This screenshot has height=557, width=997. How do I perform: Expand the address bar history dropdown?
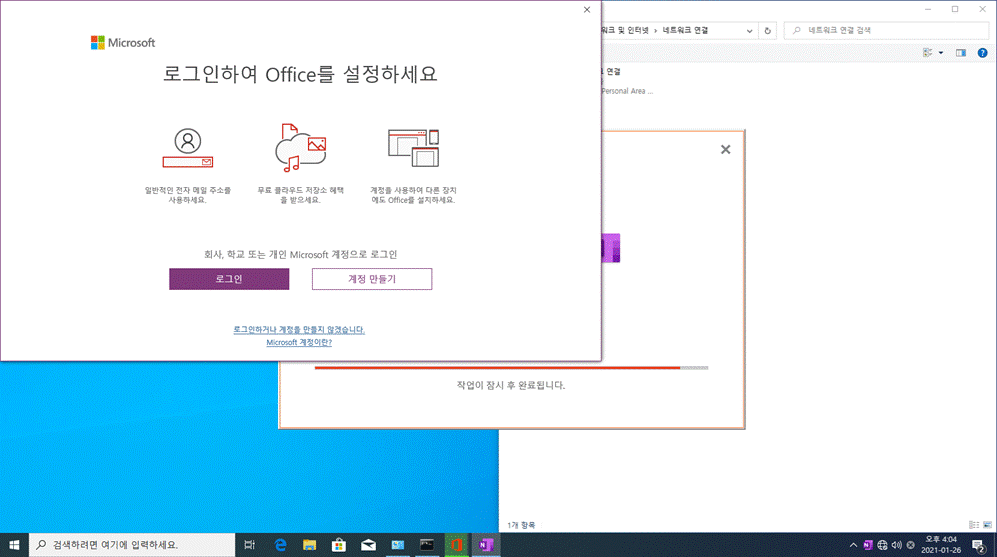tap(750, 31)
